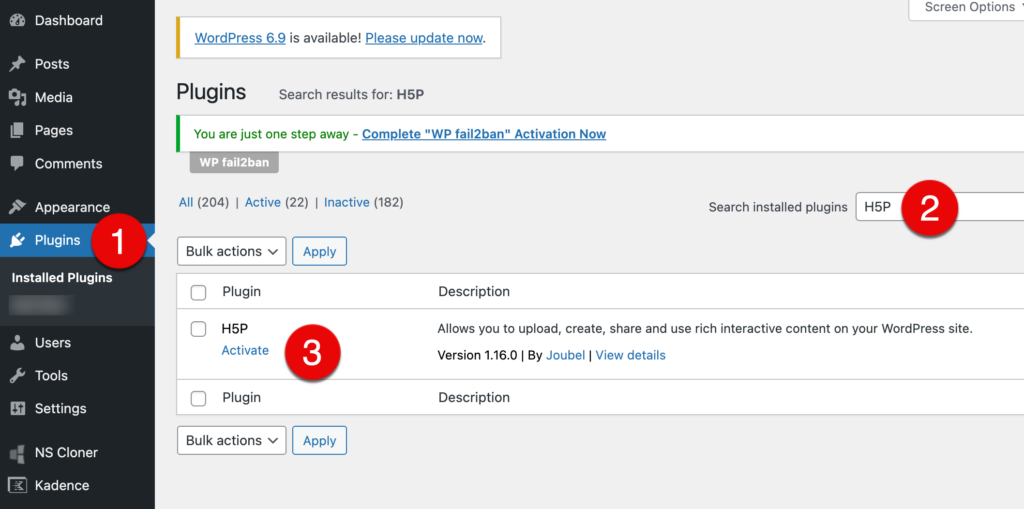Filter plugins by Inactive

pos(346,202)
